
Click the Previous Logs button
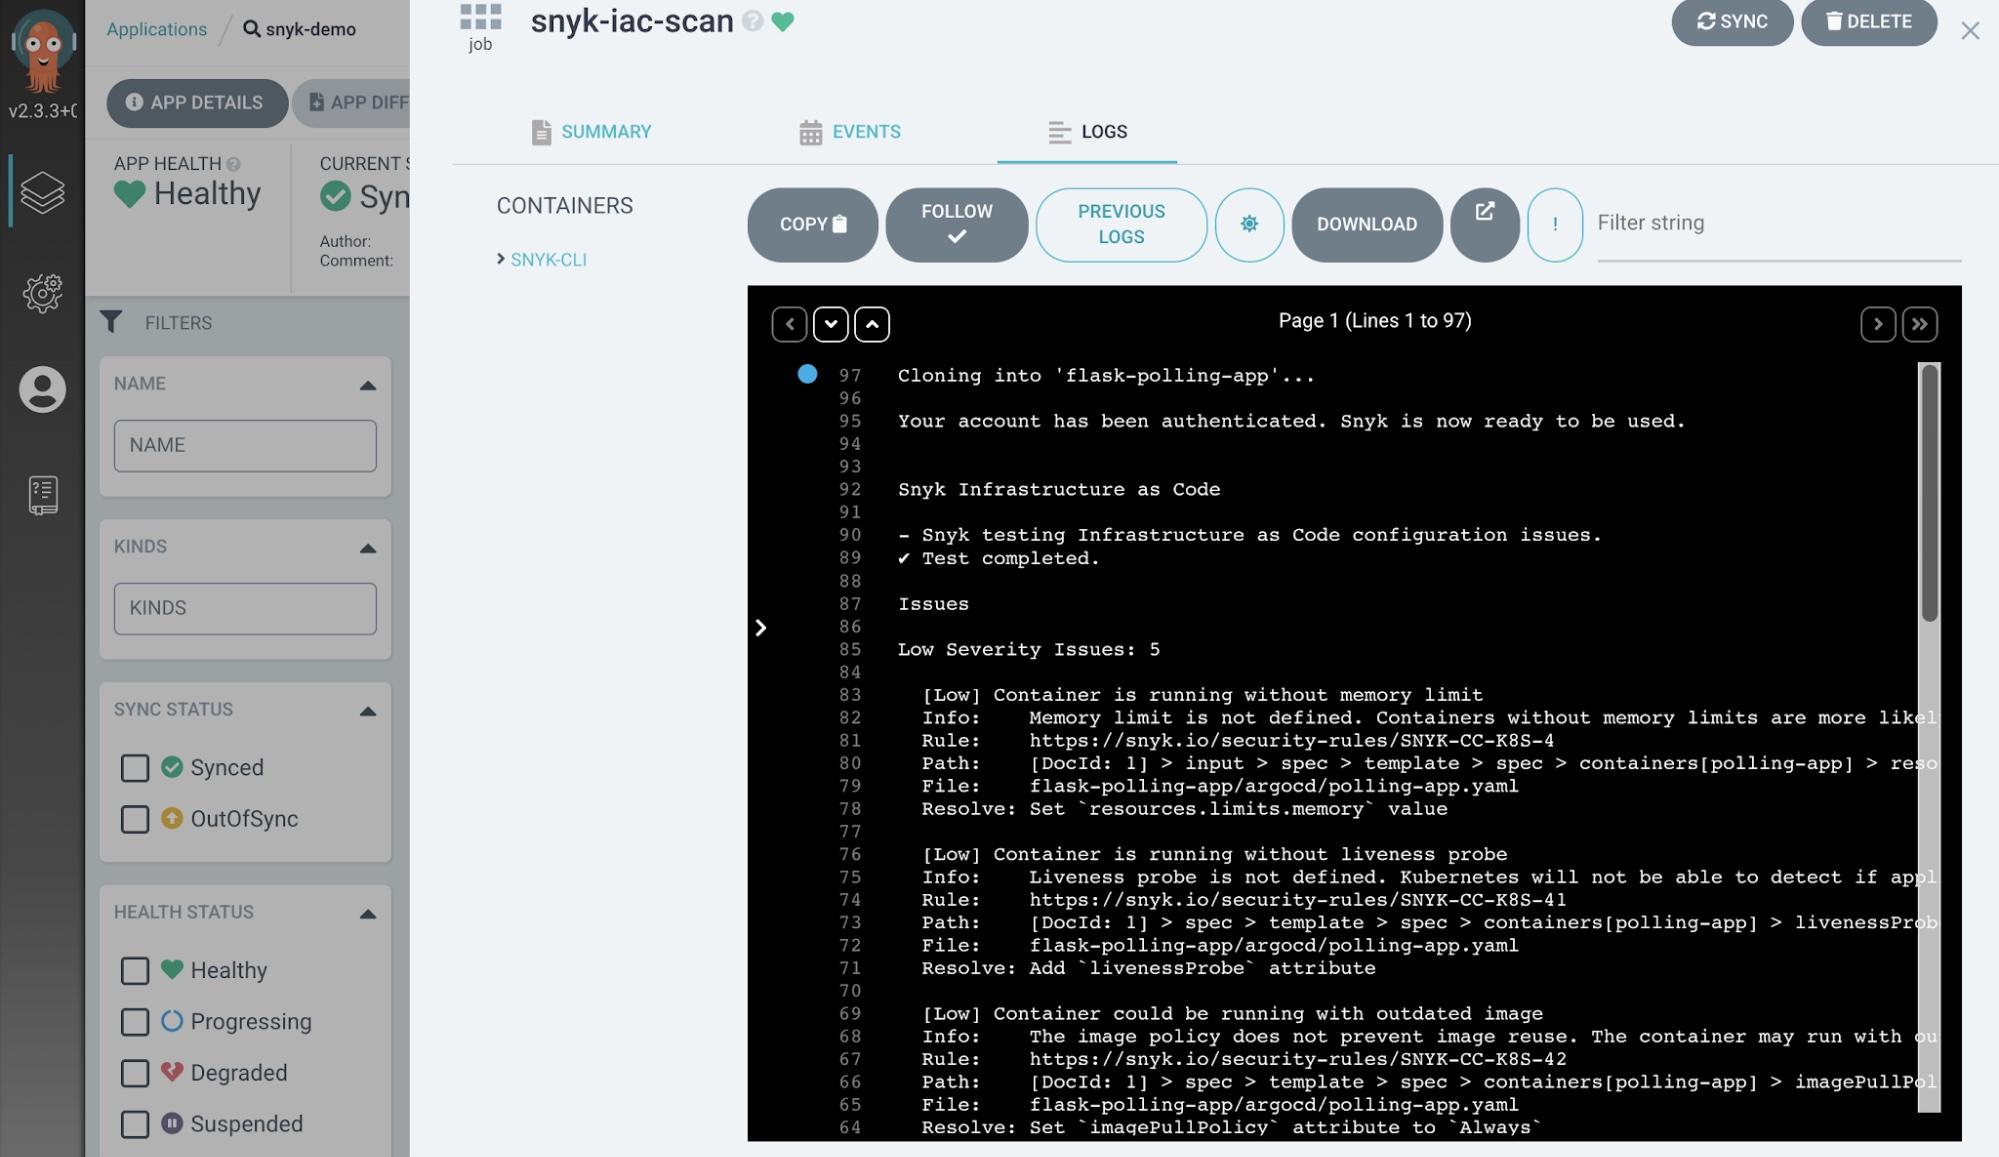(1122, 223)
